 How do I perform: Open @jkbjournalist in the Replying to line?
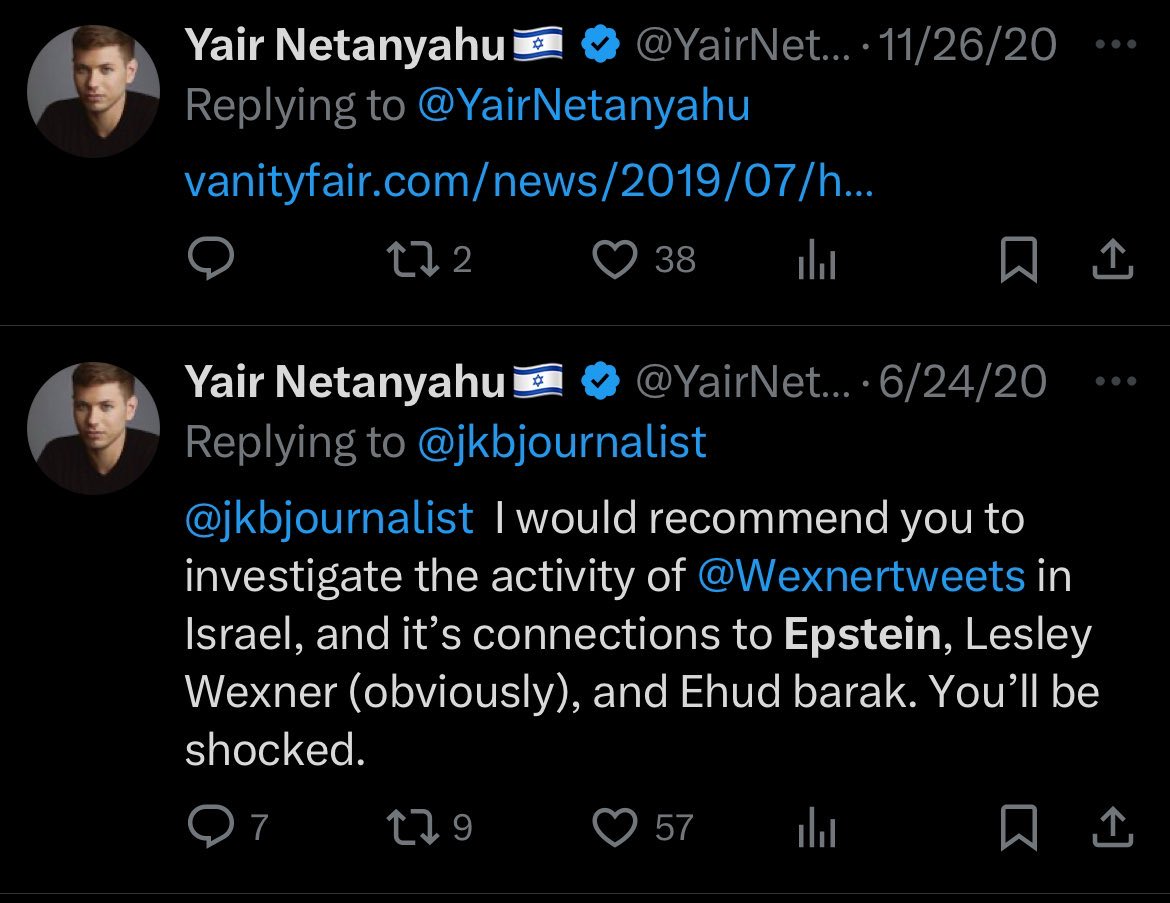(x=561, y=441)
